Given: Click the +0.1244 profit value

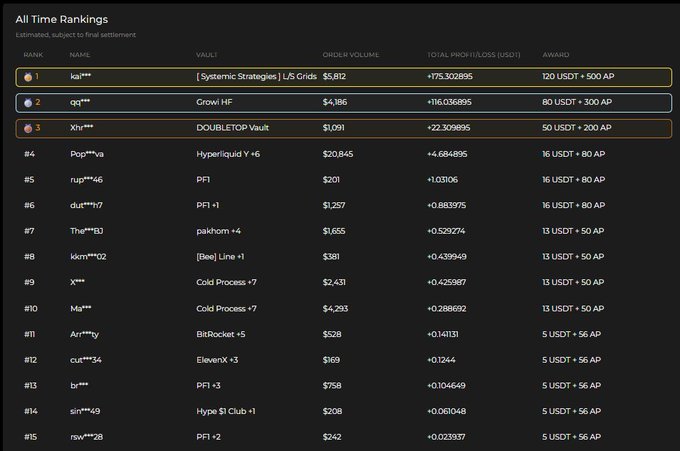Looking at the screenshot, I should [x=441, y=359].
